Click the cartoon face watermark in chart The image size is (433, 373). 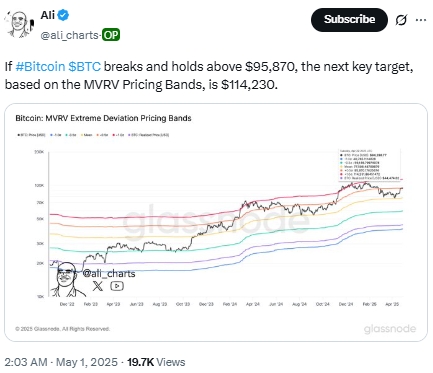coord(67,279)
